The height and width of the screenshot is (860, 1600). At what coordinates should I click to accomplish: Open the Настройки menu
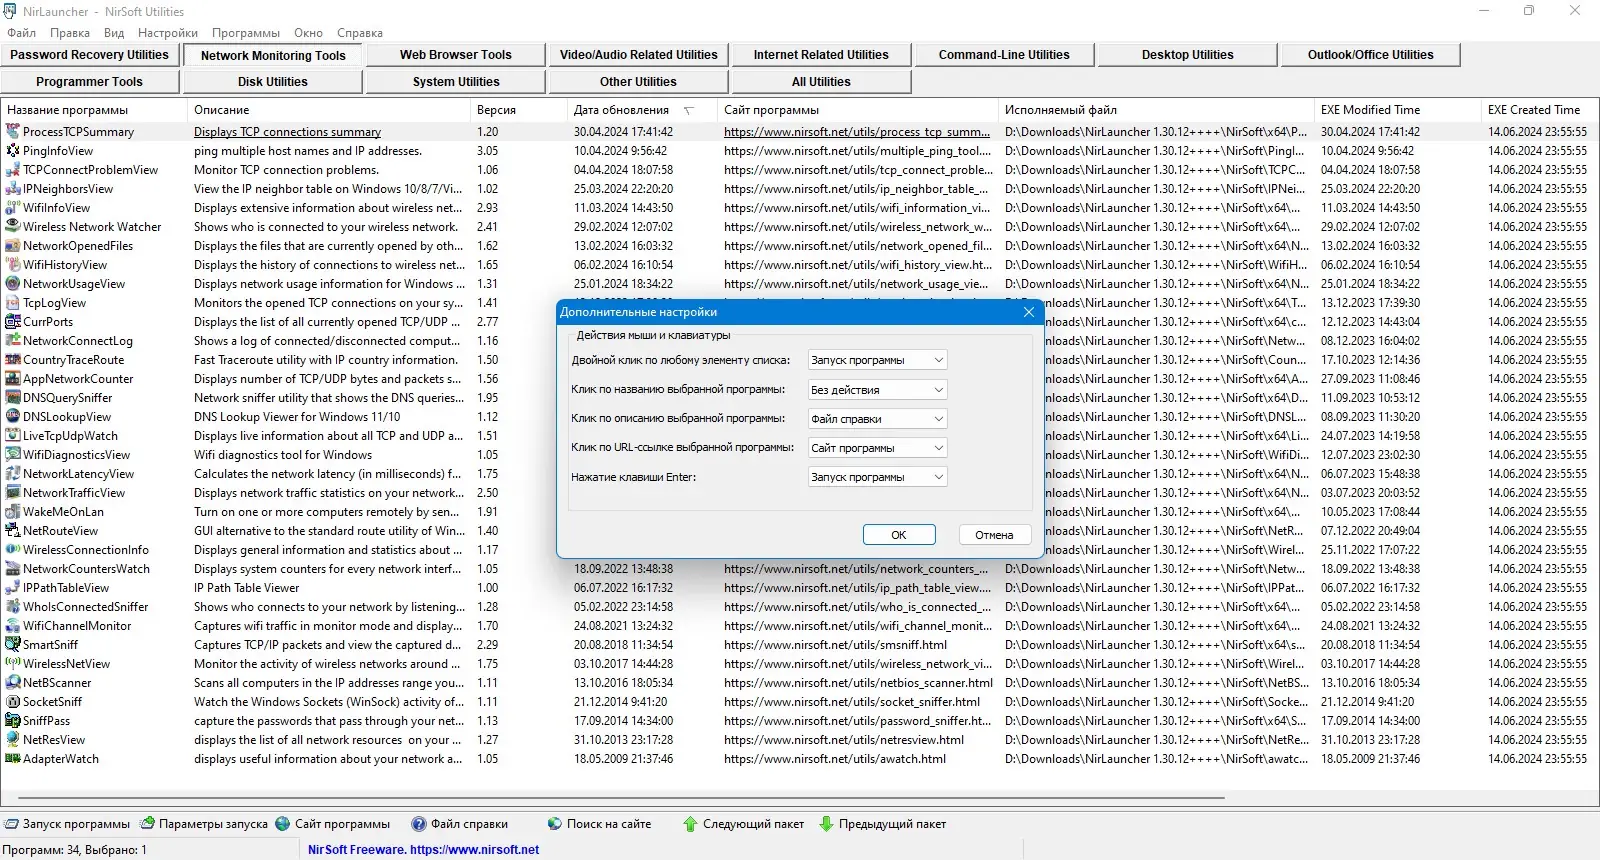(168, 33)
